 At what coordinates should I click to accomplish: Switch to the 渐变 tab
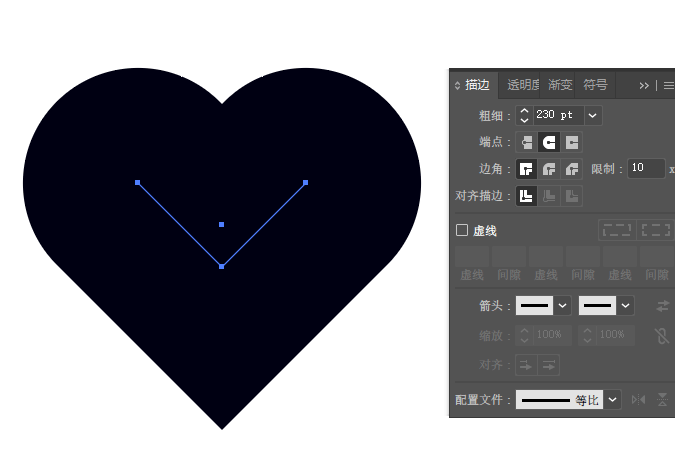coord(560,85)
